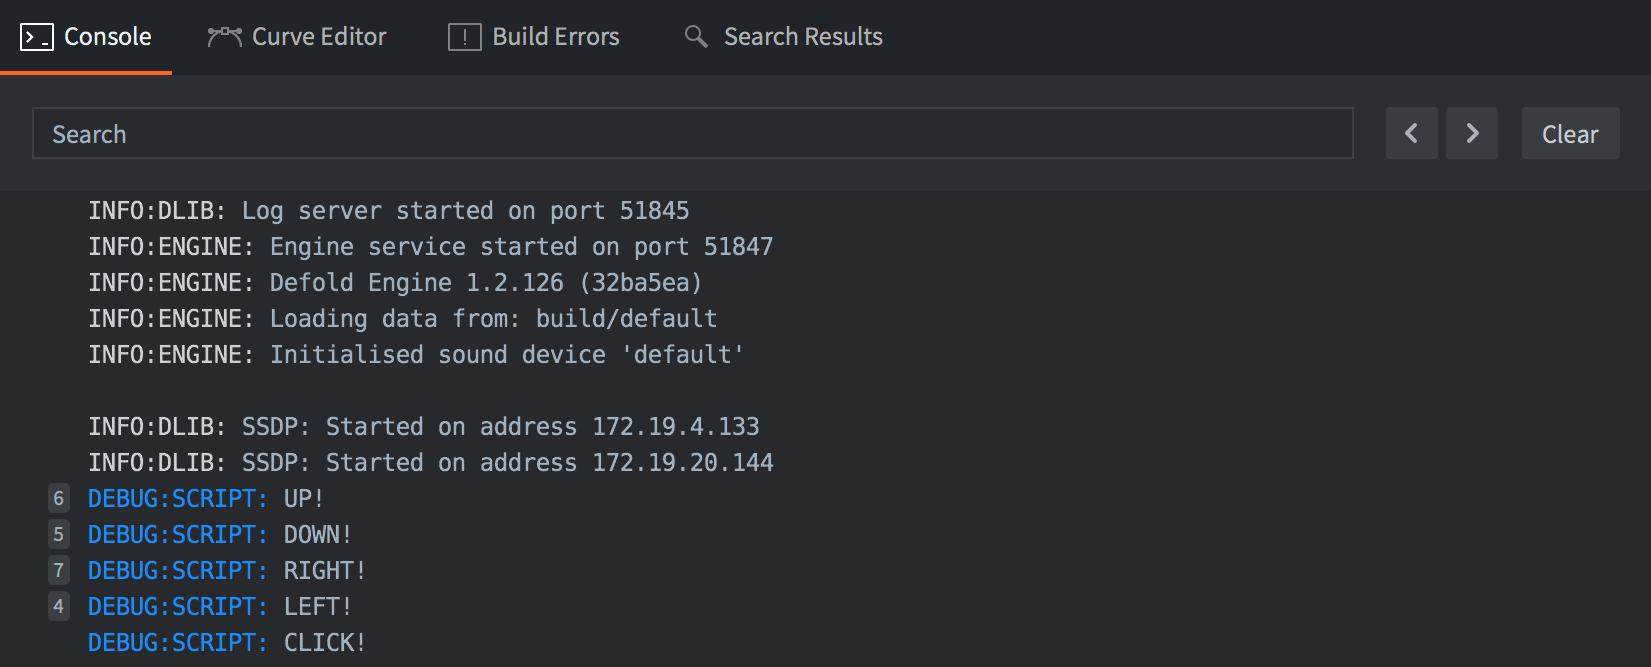Image resolution: width=1651 pixels, height=667 pixels.
Task: Select the "DEBUG:SCRIPT: CLICK!" log line
Action: (x=227, y=642)
